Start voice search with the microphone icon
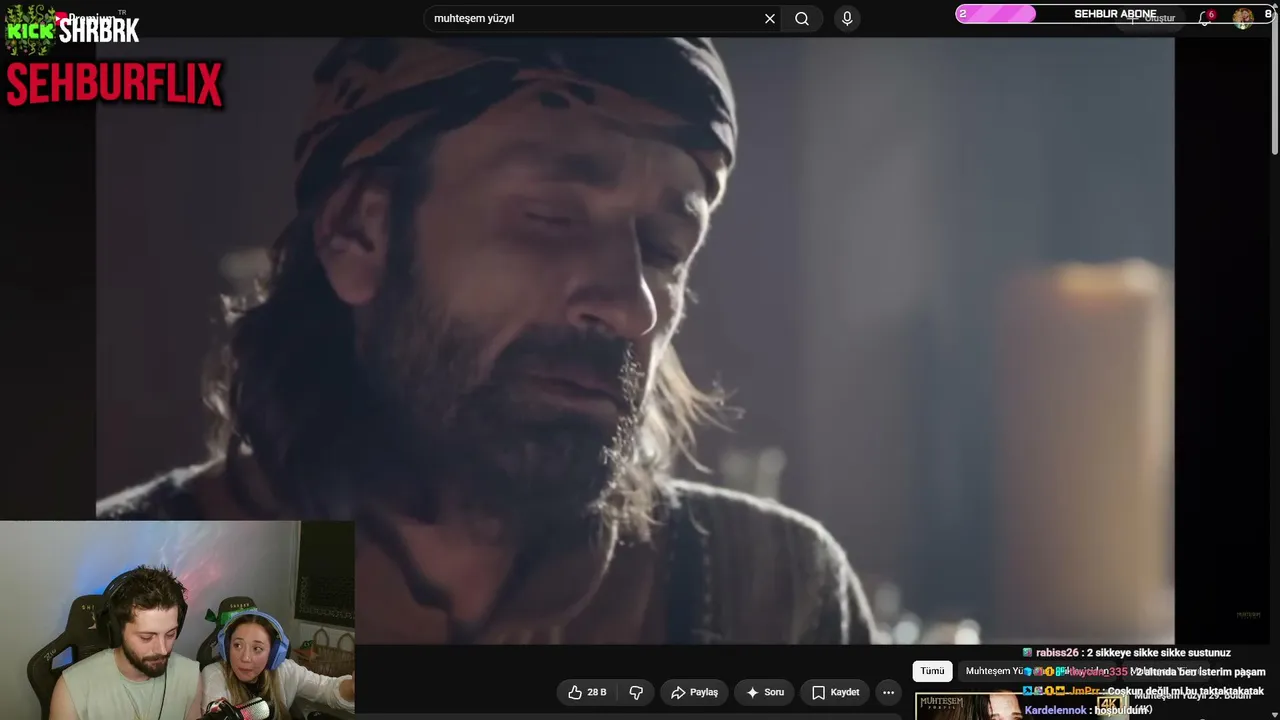Screen dimensions: 1280x720 coord(847,19)
